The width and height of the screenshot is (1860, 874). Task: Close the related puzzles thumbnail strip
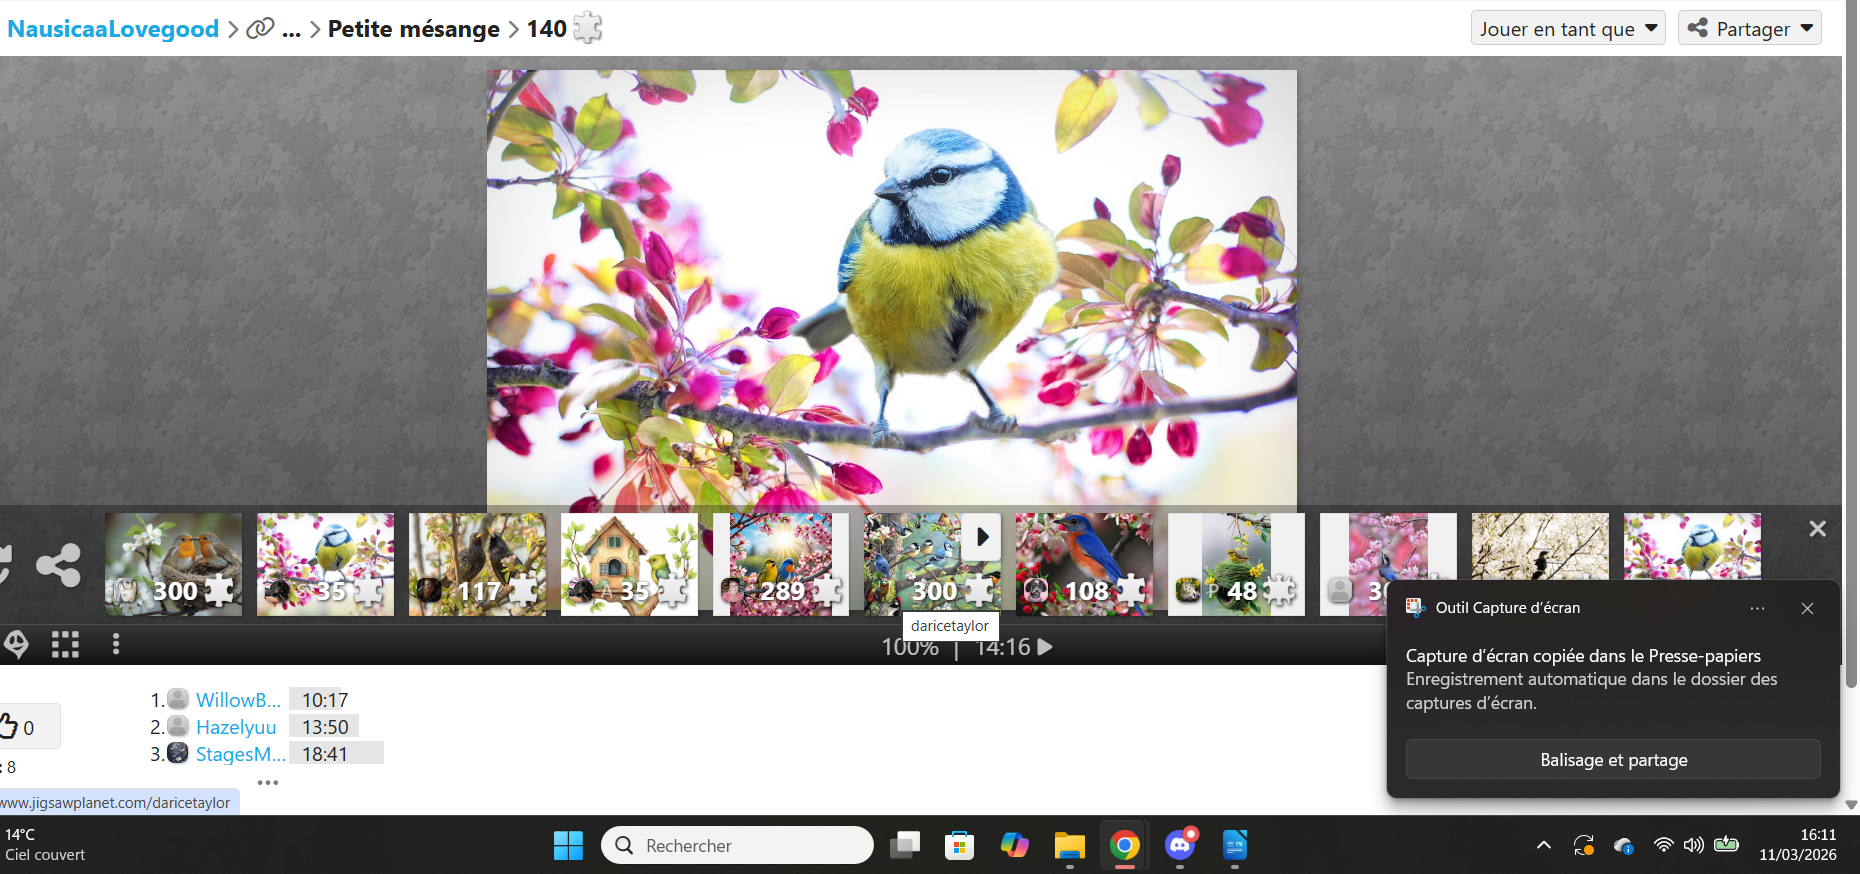pyautogui.click(x=1817, y=529)
